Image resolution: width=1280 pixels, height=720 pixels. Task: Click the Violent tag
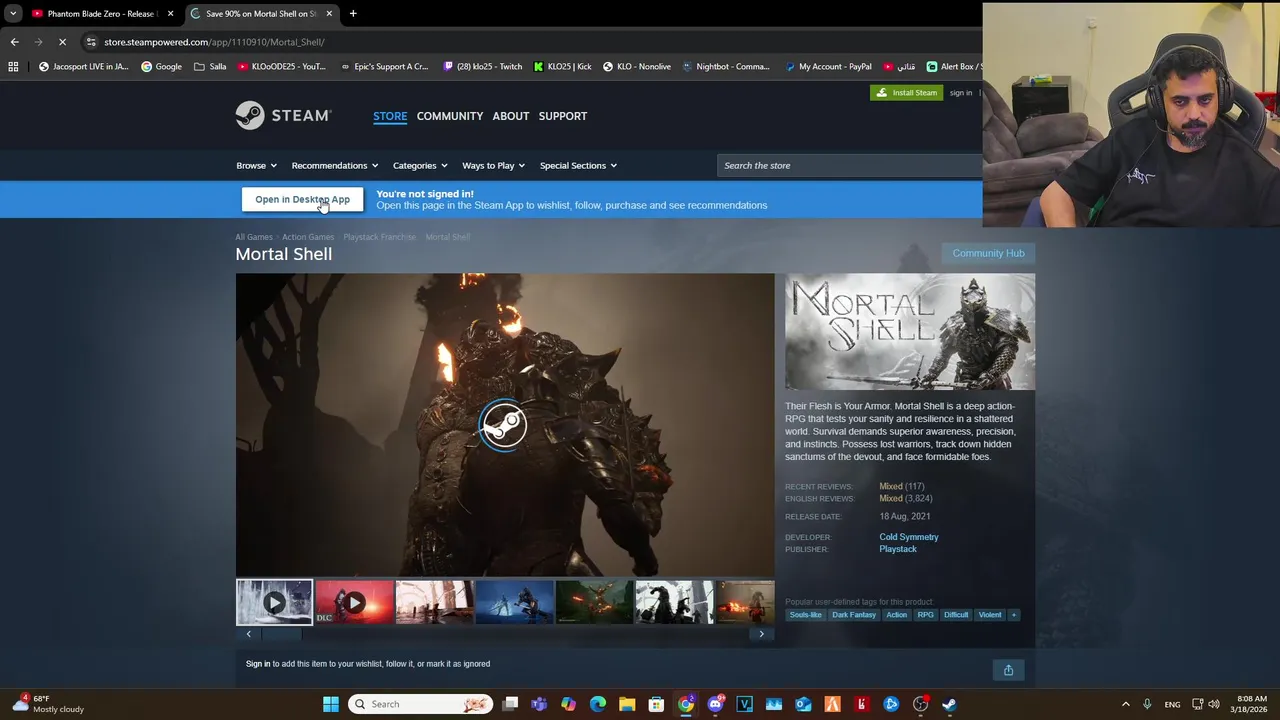click(x=990, y=615)
